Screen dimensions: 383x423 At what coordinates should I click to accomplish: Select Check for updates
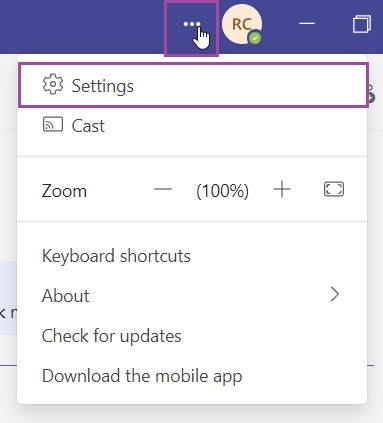(192, 336)
